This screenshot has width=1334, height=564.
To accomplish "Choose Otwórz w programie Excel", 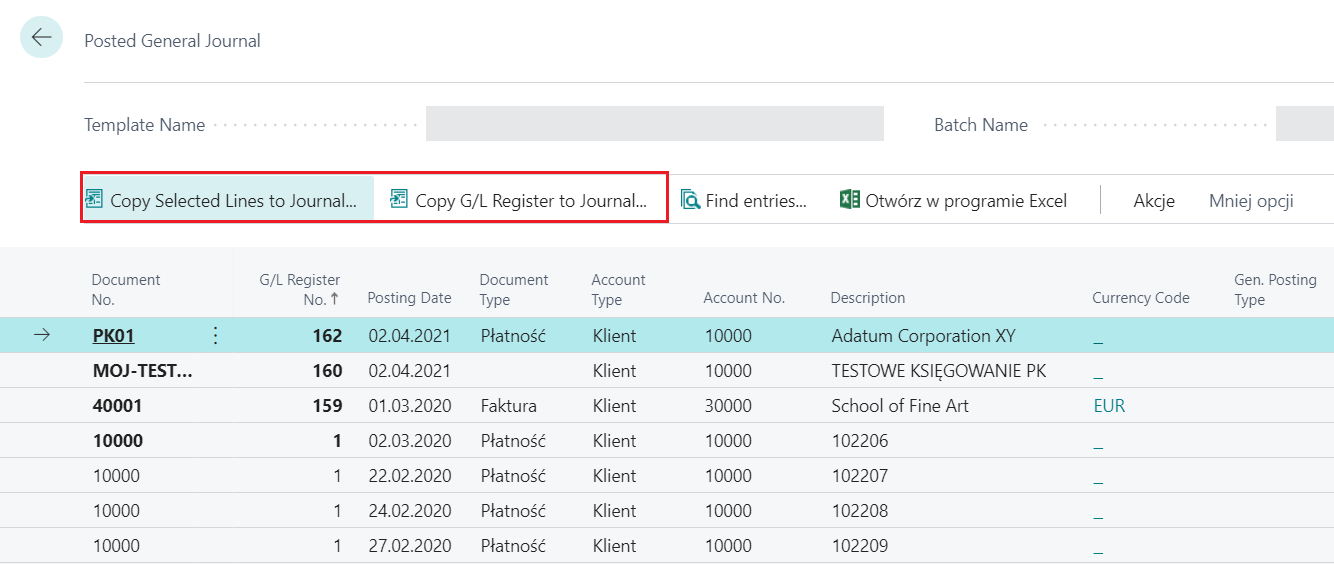I will pyautogui.click(x=954, y=200).
